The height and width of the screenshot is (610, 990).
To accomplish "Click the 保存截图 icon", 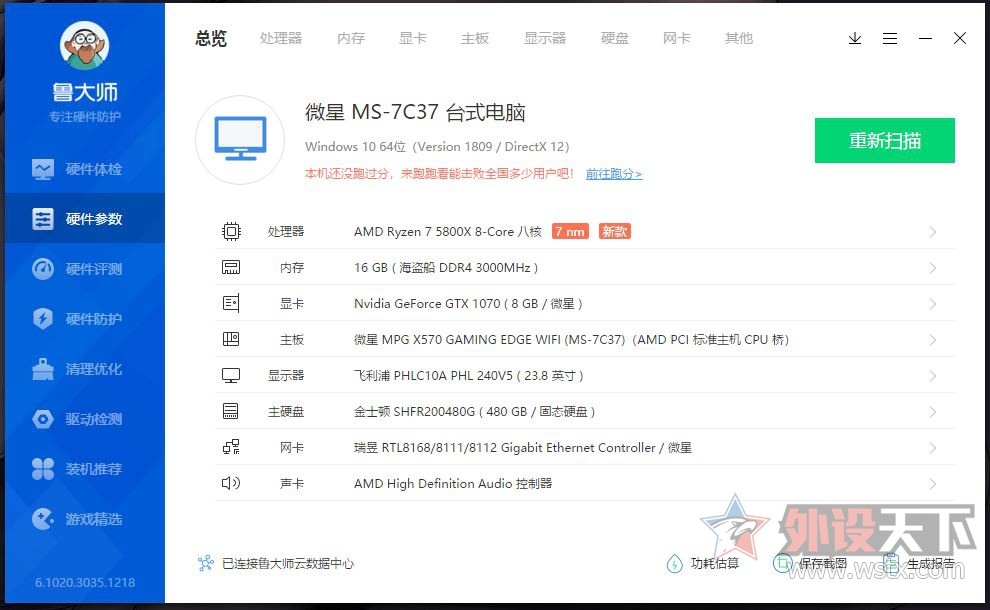I will tap(782, 563).
